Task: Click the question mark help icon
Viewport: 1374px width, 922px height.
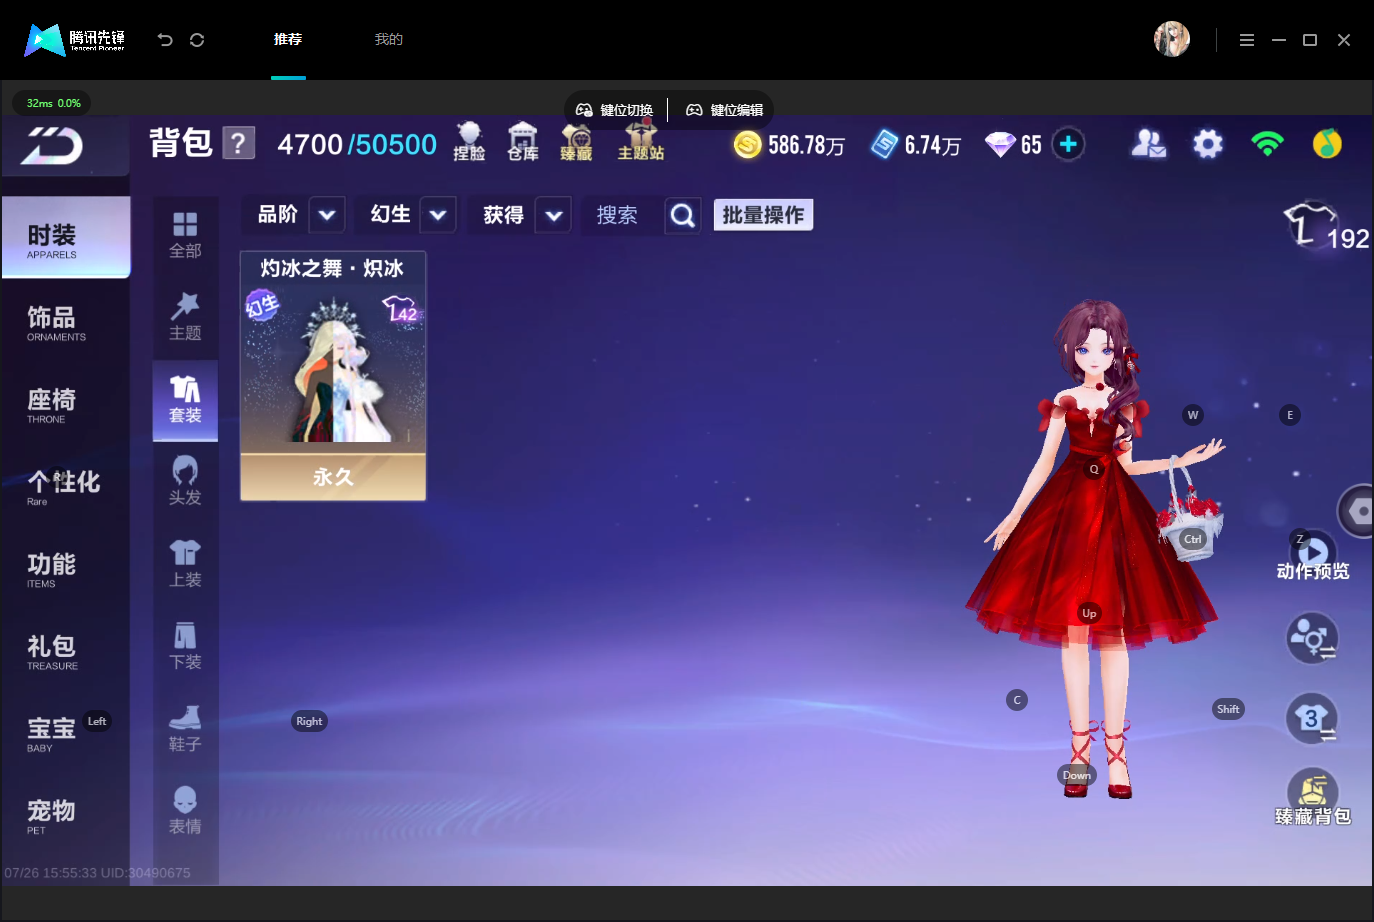Action: click(x=238, y=143)
